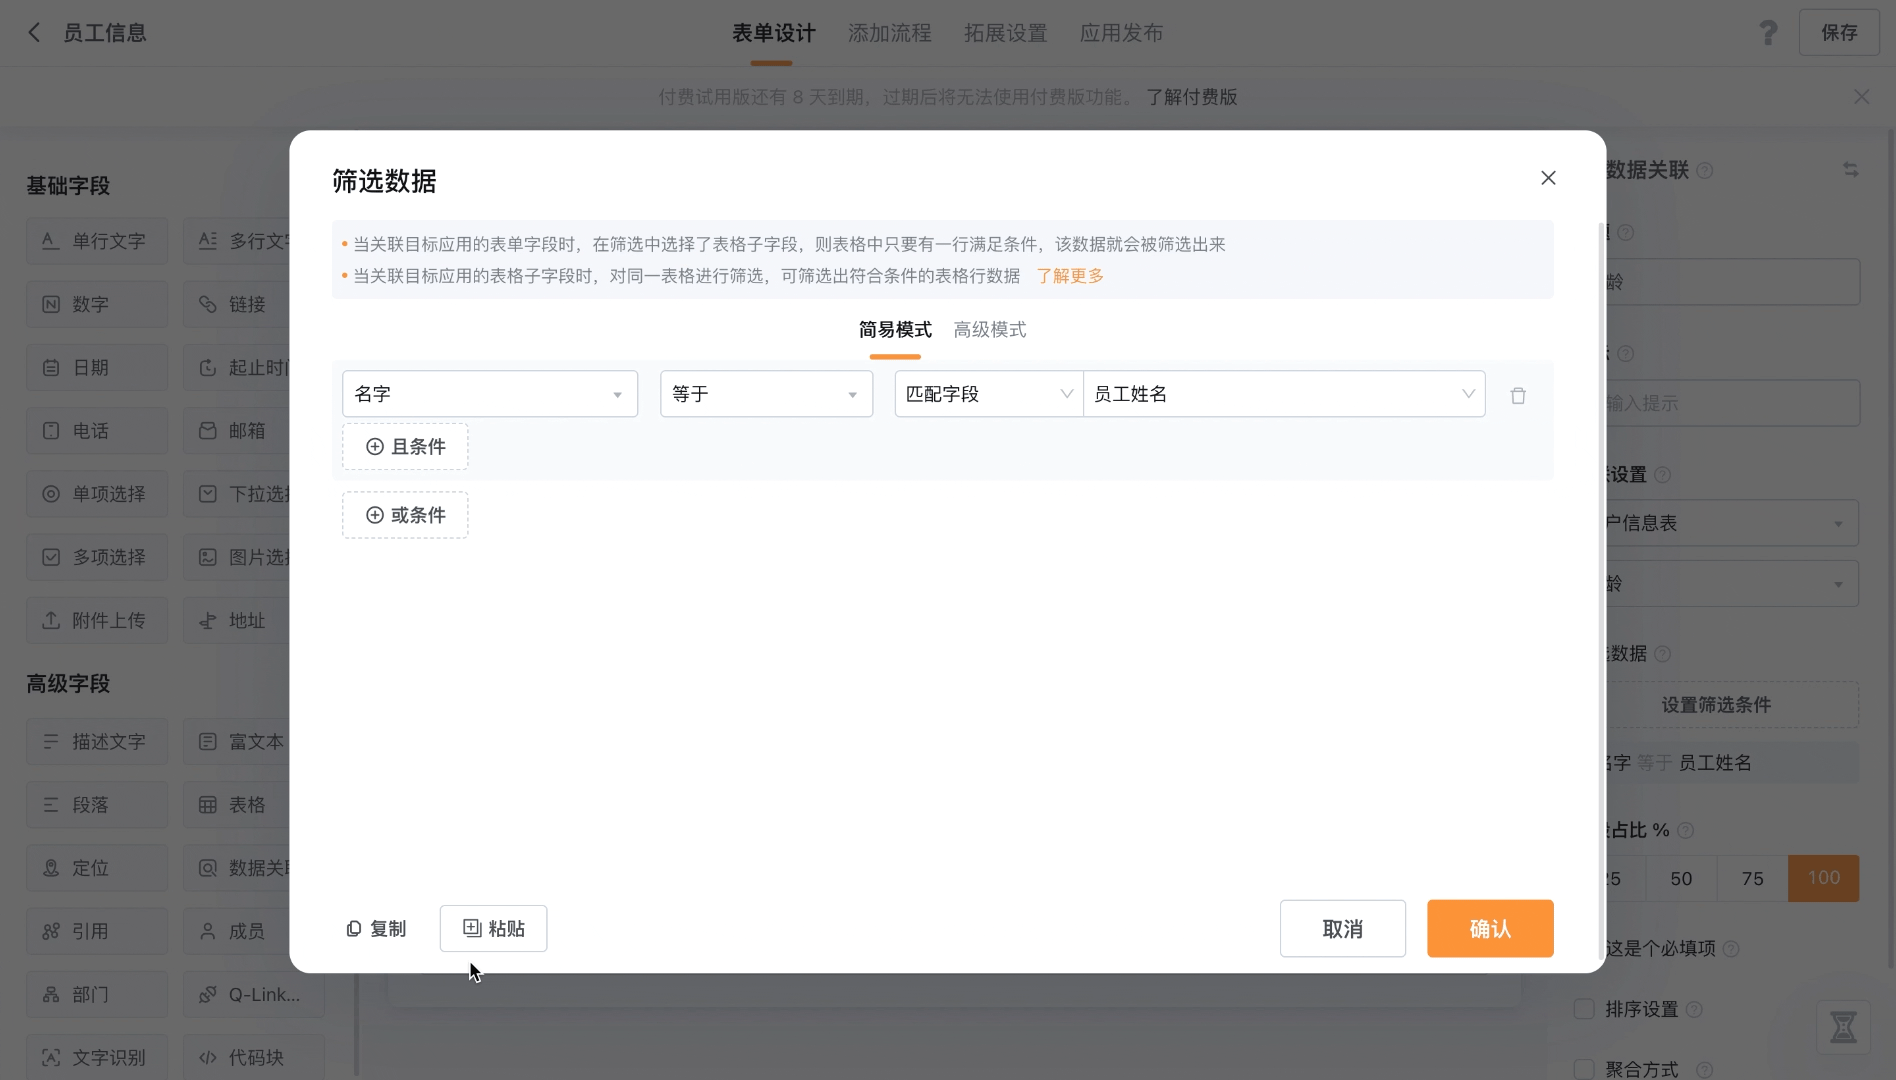
Task: Delete the 名字 filter condition row
Action: coord(1518,396)
